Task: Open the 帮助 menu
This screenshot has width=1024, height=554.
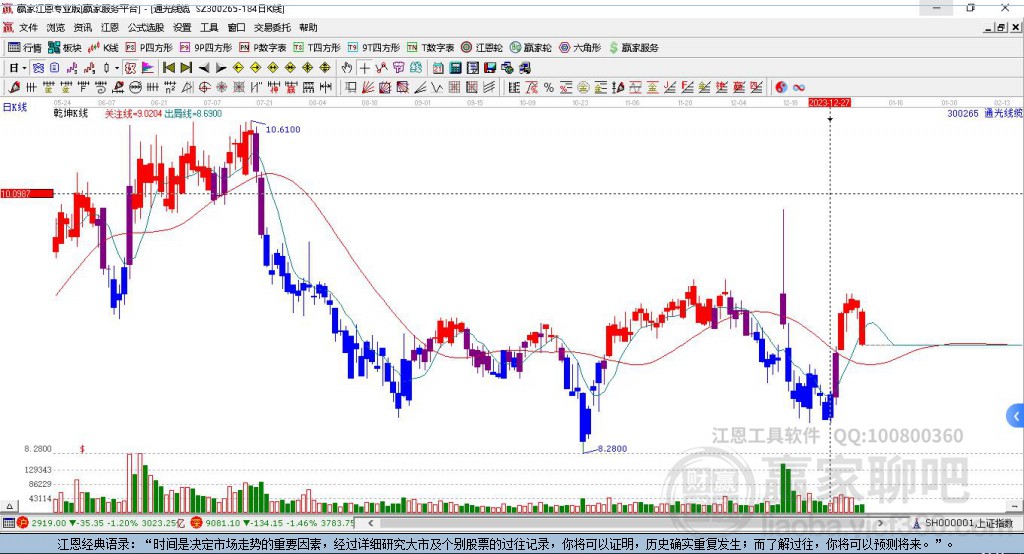Action: [308, 27]
